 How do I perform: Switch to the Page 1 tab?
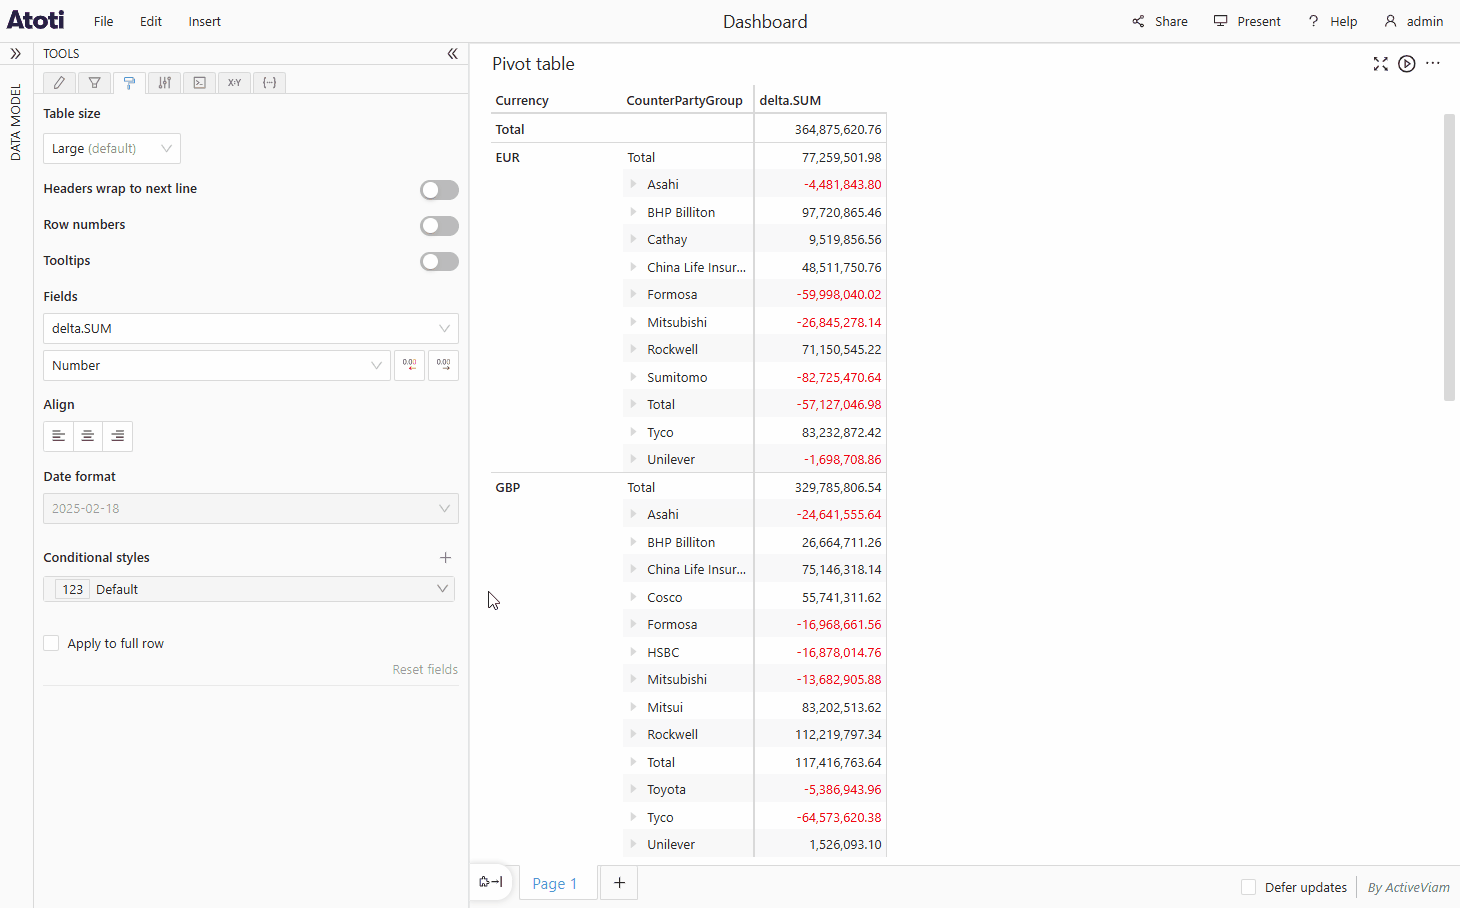coord(556,883)
